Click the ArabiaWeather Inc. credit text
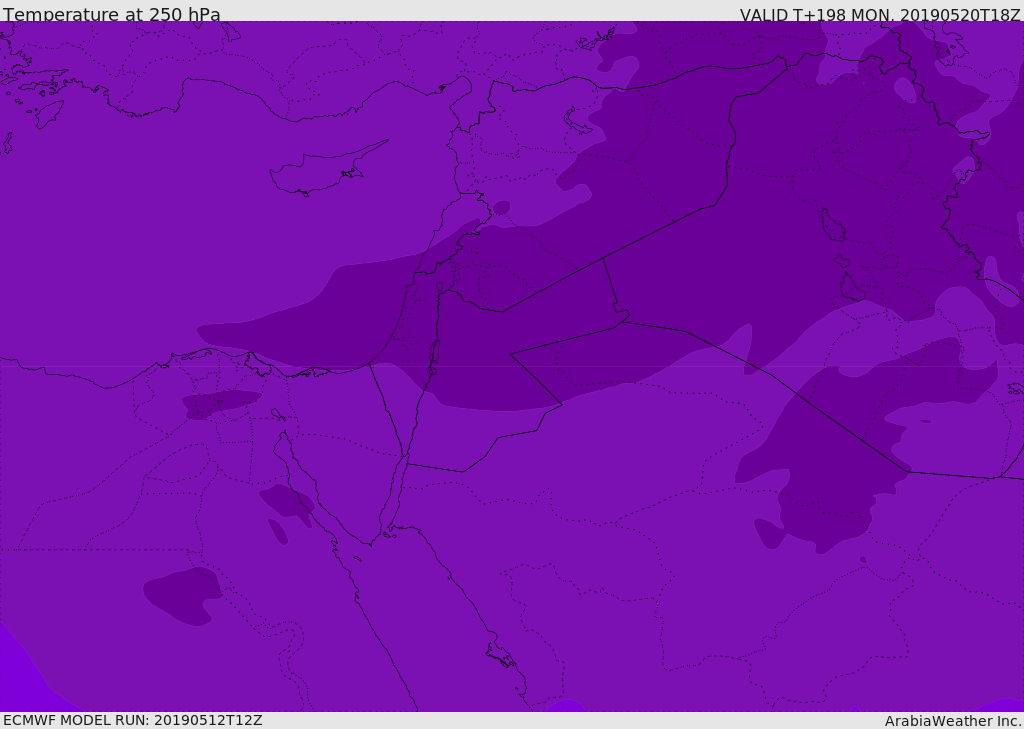 coord(953,721)
